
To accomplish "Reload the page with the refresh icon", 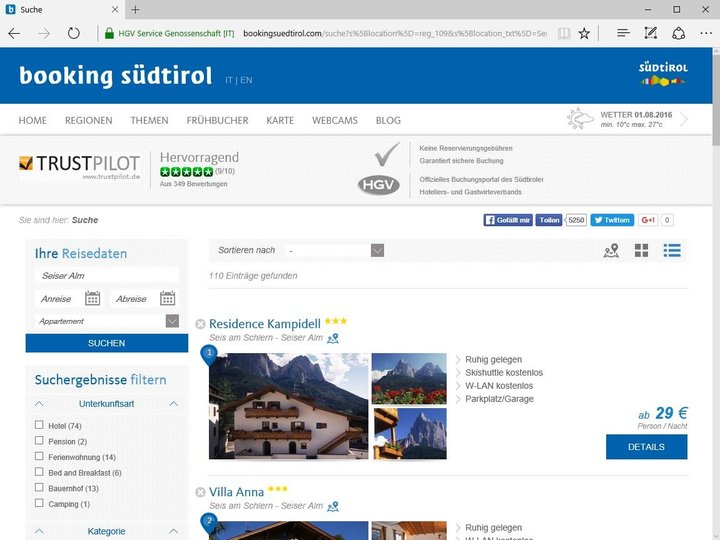I will point(73,33).
